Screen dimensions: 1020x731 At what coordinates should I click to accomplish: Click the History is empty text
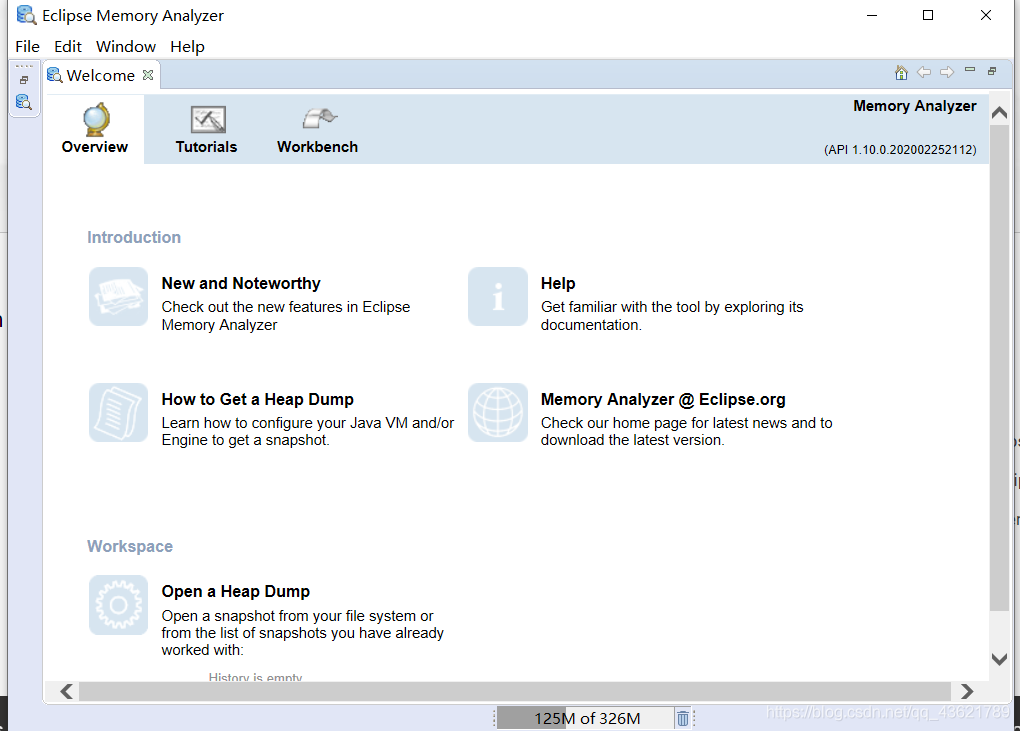255,676
